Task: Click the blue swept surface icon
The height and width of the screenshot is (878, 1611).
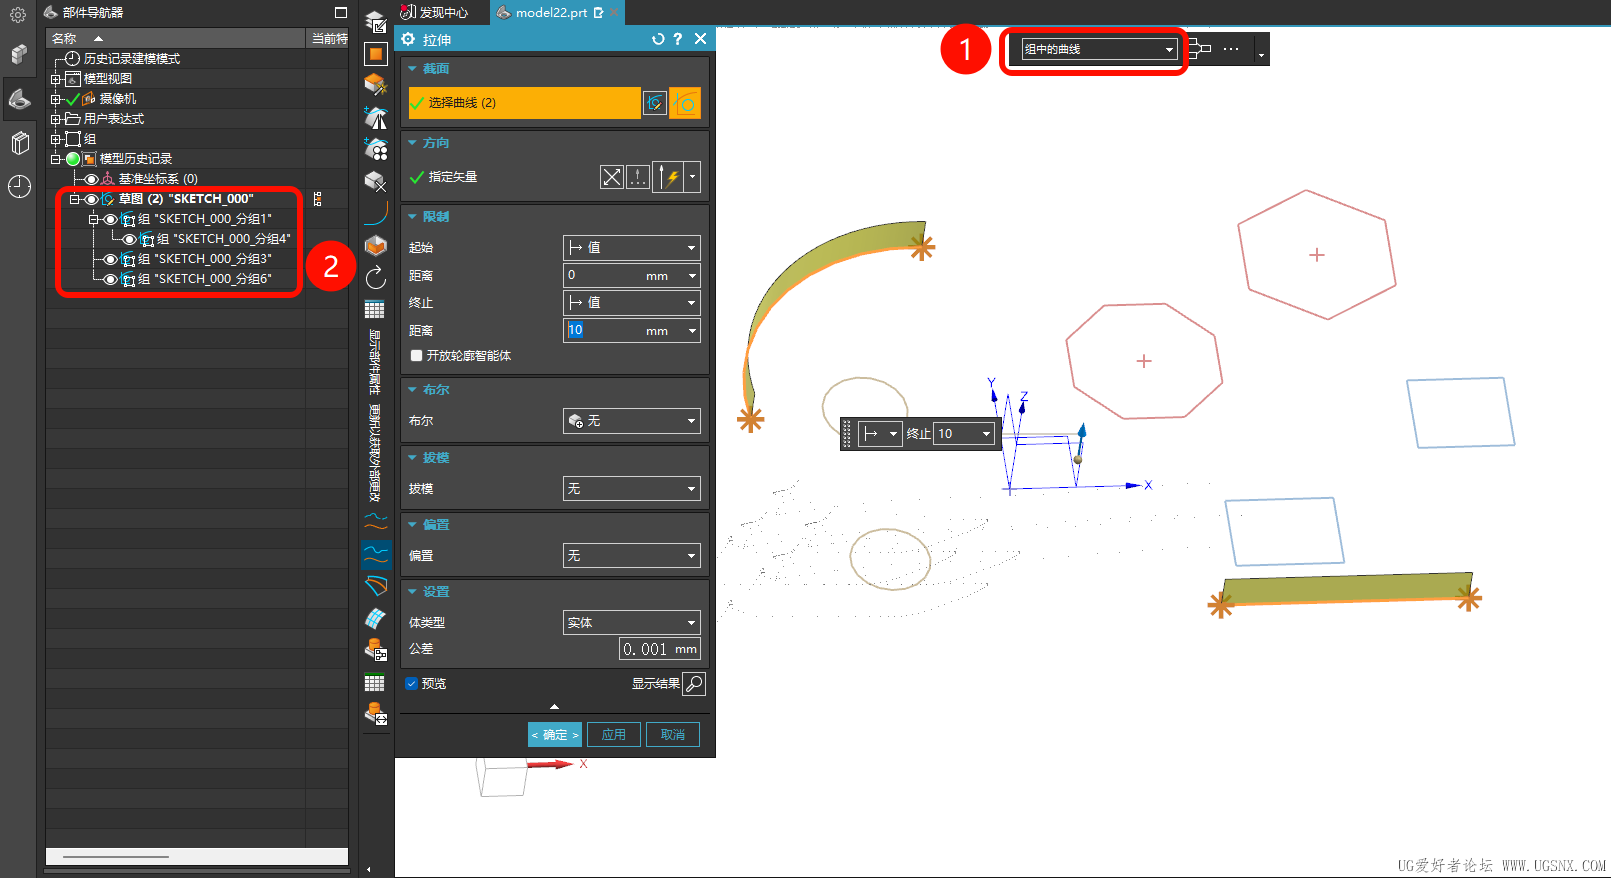Action: point(376,586)
